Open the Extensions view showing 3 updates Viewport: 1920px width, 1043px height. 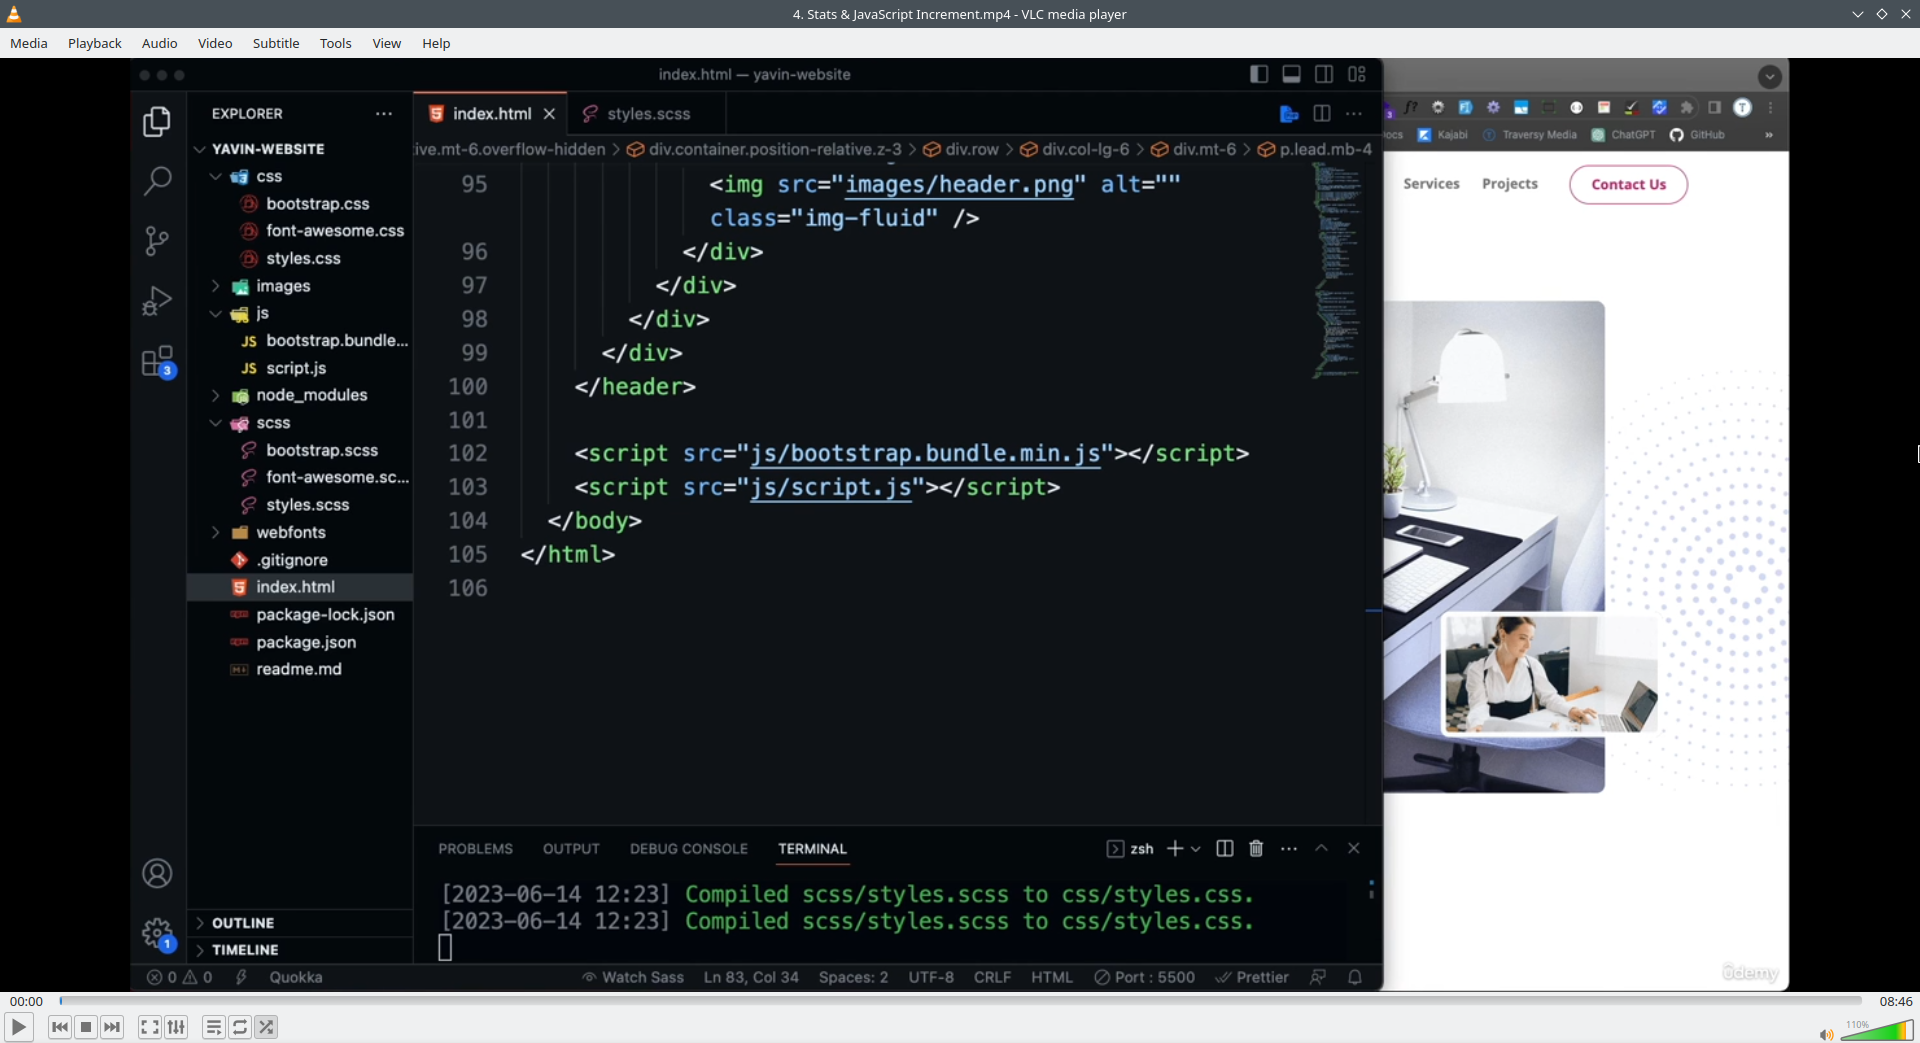[x=157, y=362]
